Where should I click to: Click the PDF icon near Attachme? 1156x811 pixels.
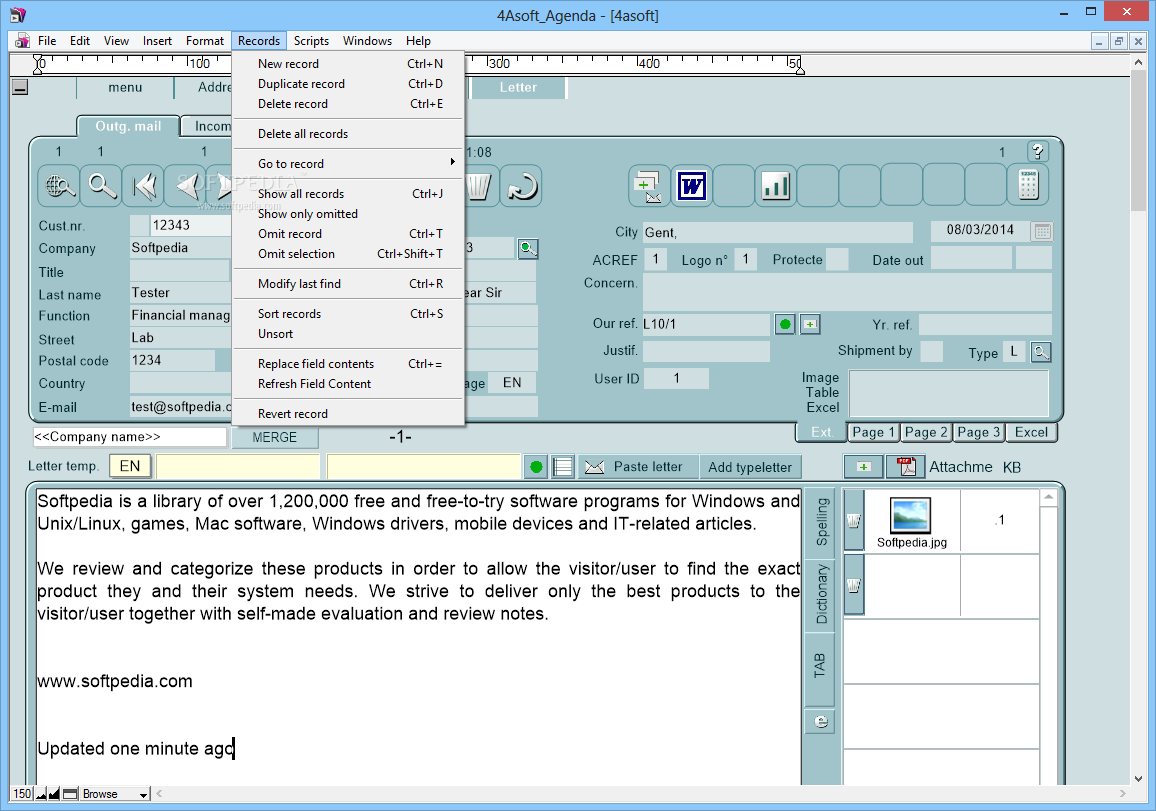pos(905,467)
